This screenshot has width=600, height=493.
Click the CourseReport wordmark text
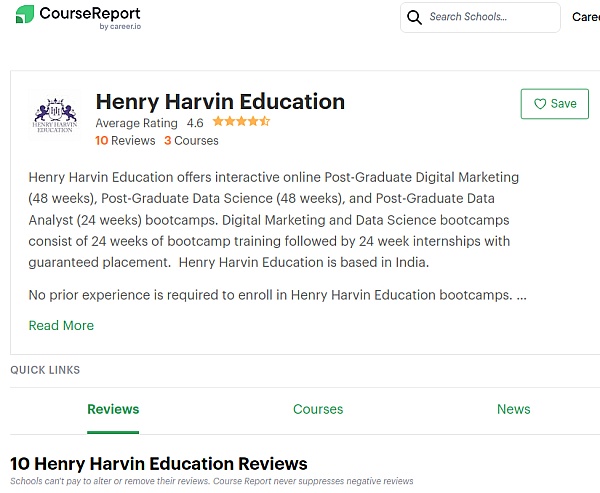click(90, 13)
